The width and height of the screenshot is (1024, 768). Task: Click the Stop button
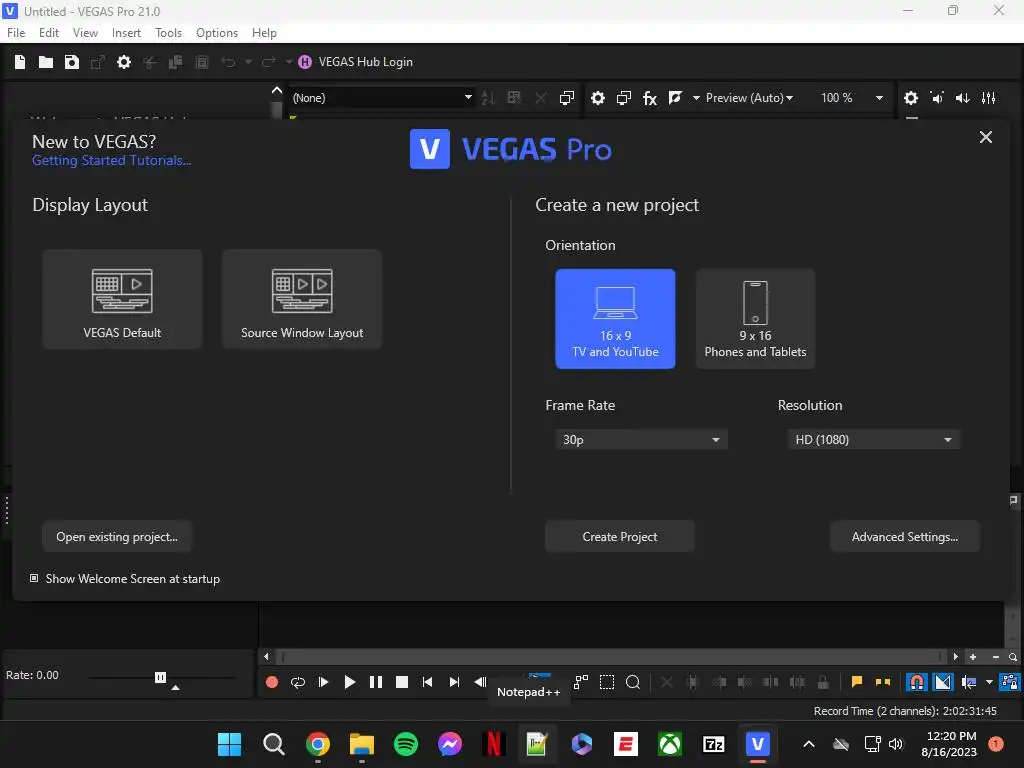pos(402,682)
